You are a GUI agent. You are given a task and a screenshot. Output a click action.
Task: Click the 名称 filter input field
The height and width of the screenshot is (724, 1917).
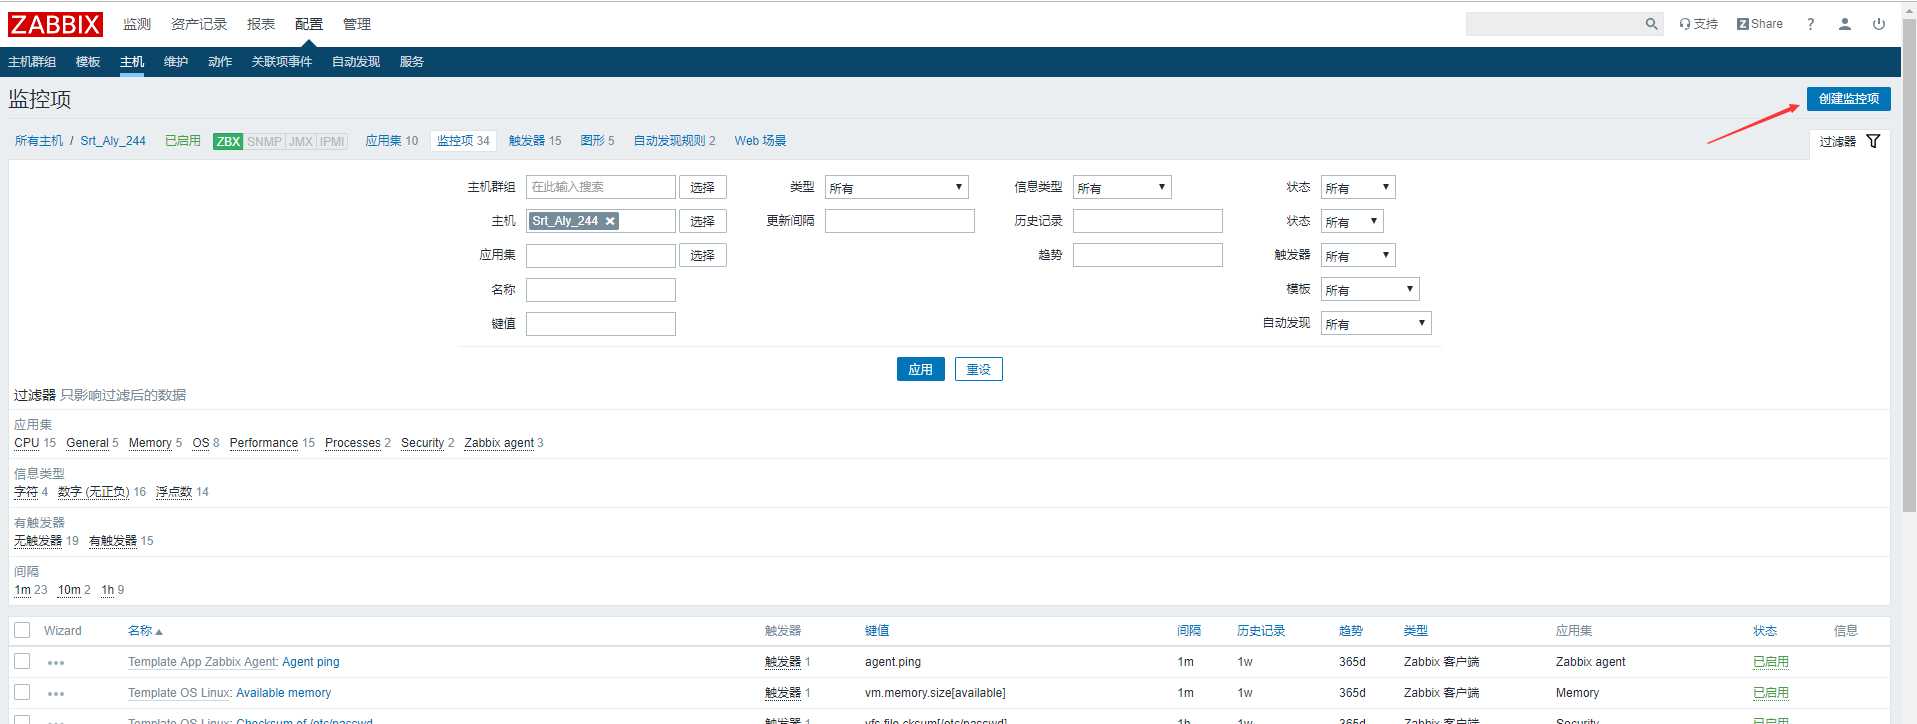click(x=601, y=290)
